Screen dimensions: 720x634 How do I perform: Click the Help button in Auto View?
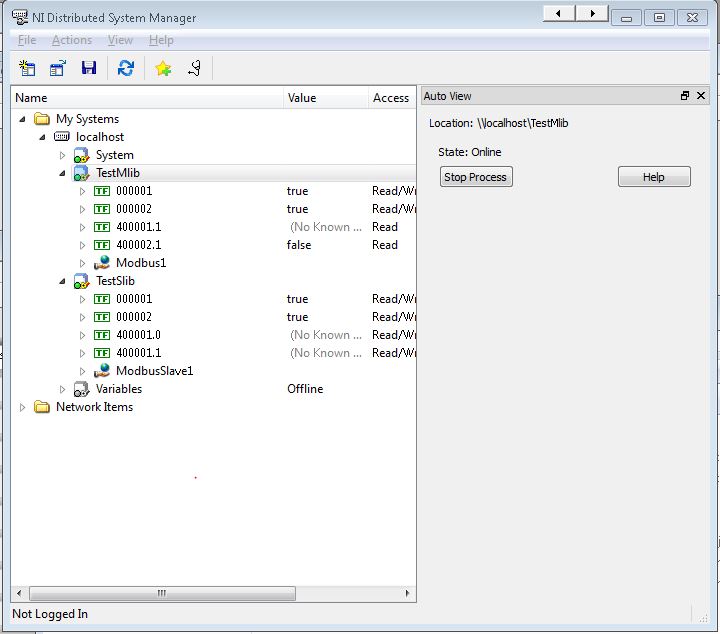(654, 177)
